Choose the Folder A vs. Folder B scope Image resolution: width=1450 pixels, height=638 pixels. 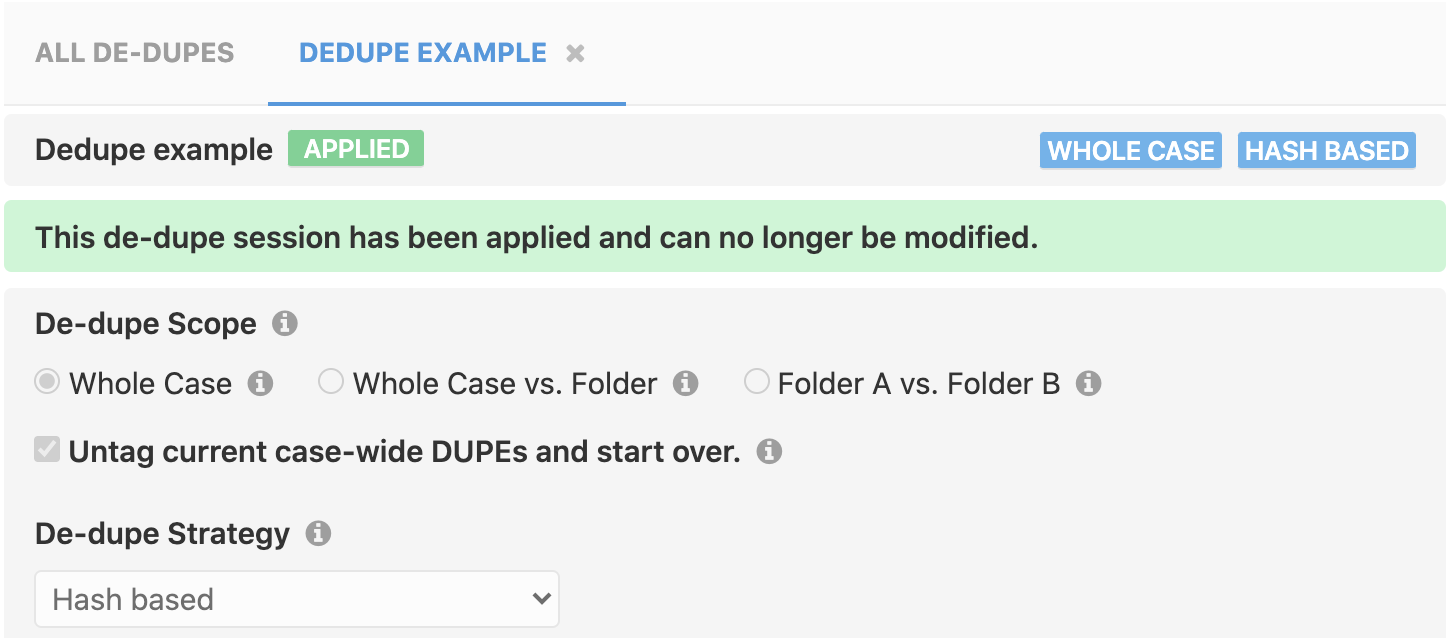[x=757, y=382]
